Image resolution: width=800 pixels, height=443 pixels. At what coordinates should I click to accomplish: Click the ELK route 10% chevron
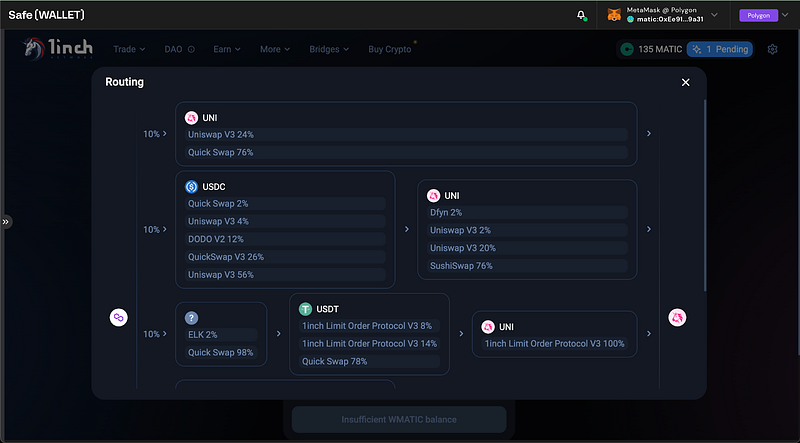(x=164, y=334)
